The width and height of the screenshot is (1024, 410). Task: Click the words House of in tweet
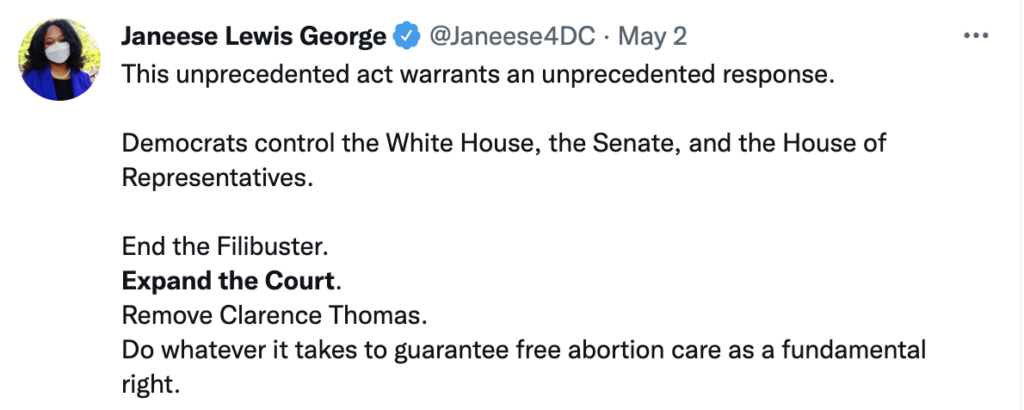(x=838, y=144)
